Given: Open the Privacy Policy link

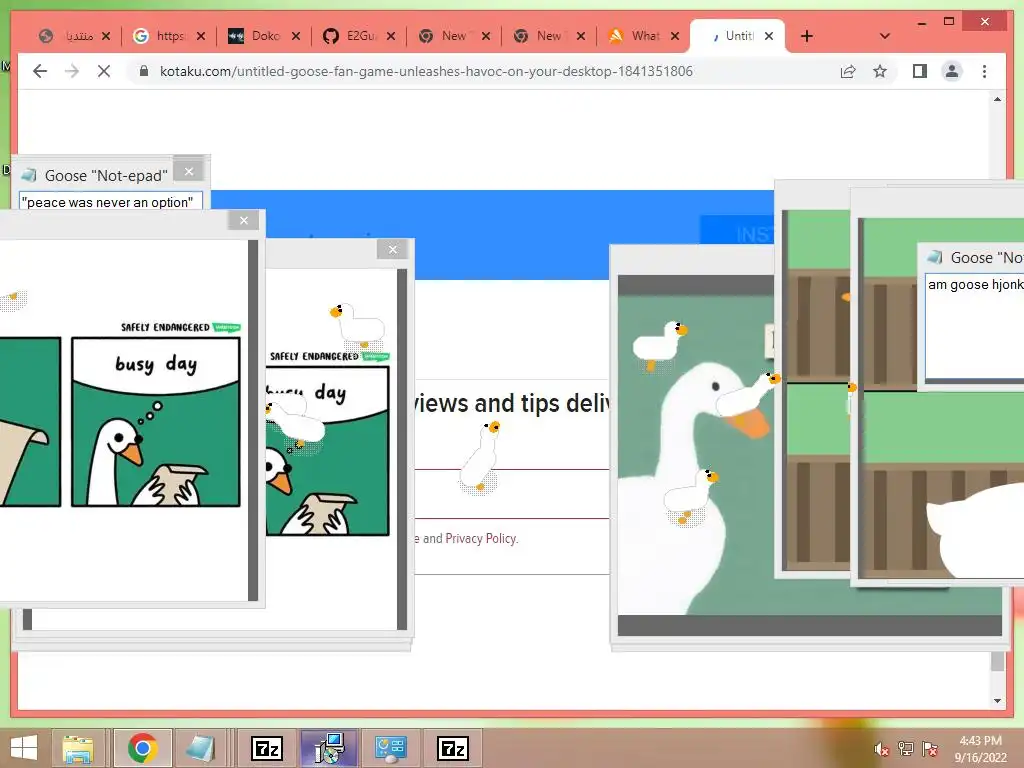Looking at the screenshot, I should (x=481, y=538).
